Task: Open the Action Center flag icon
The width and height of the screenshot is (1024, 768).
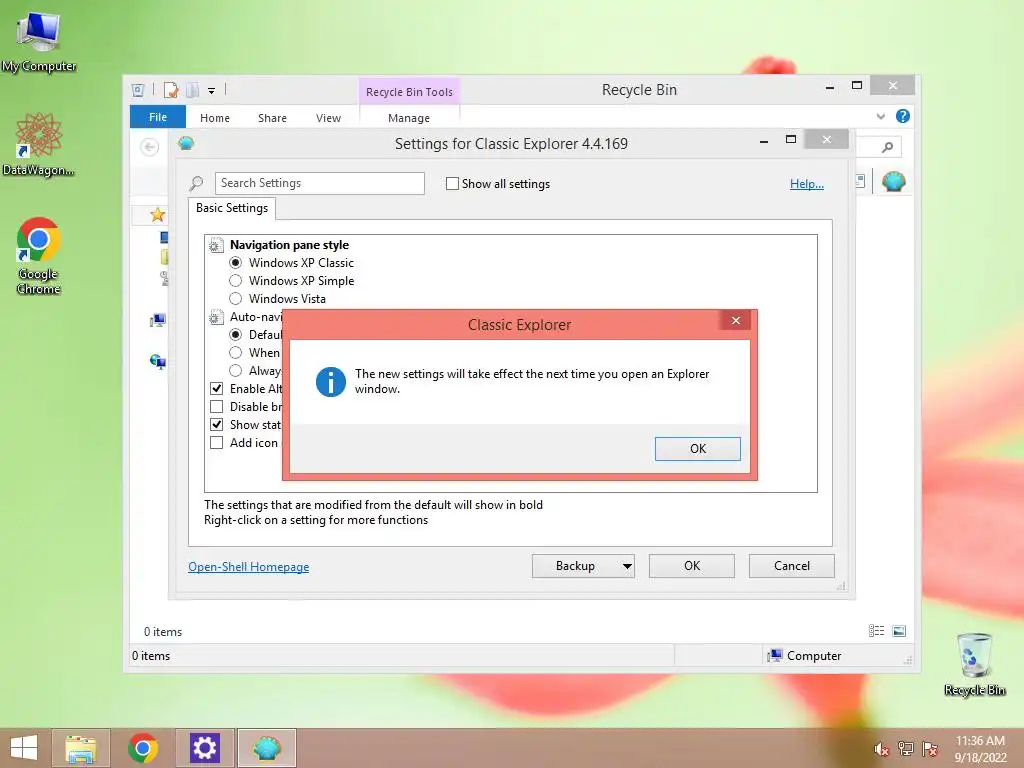Action: (x=930, y=749)
